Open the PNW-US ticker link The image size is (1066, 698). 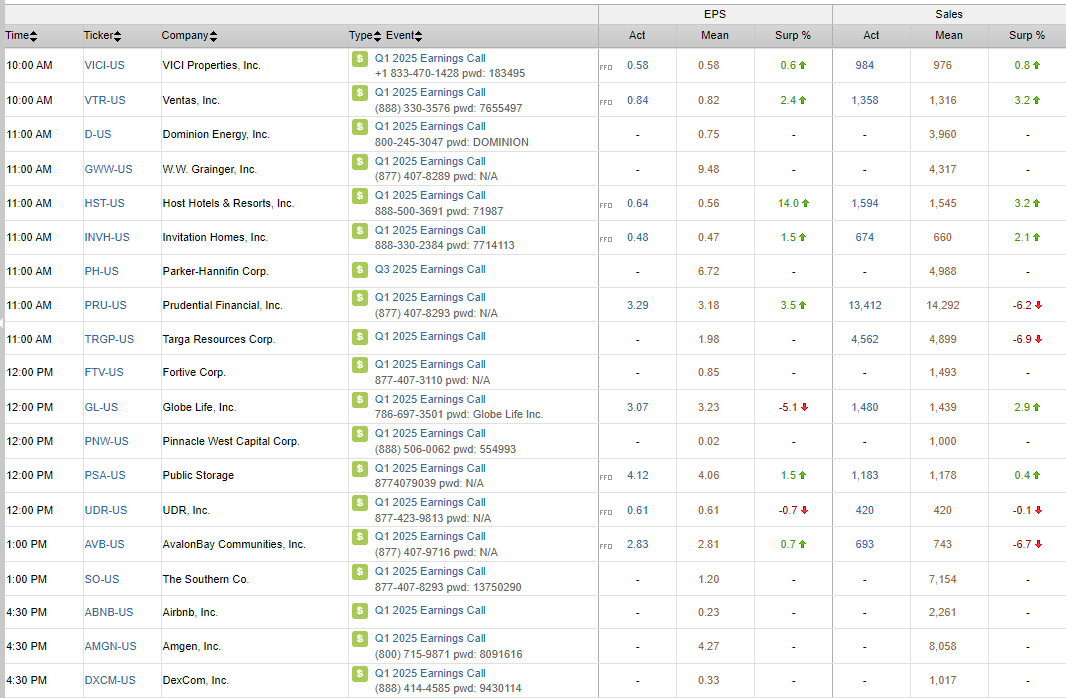[x=107, y=441]
